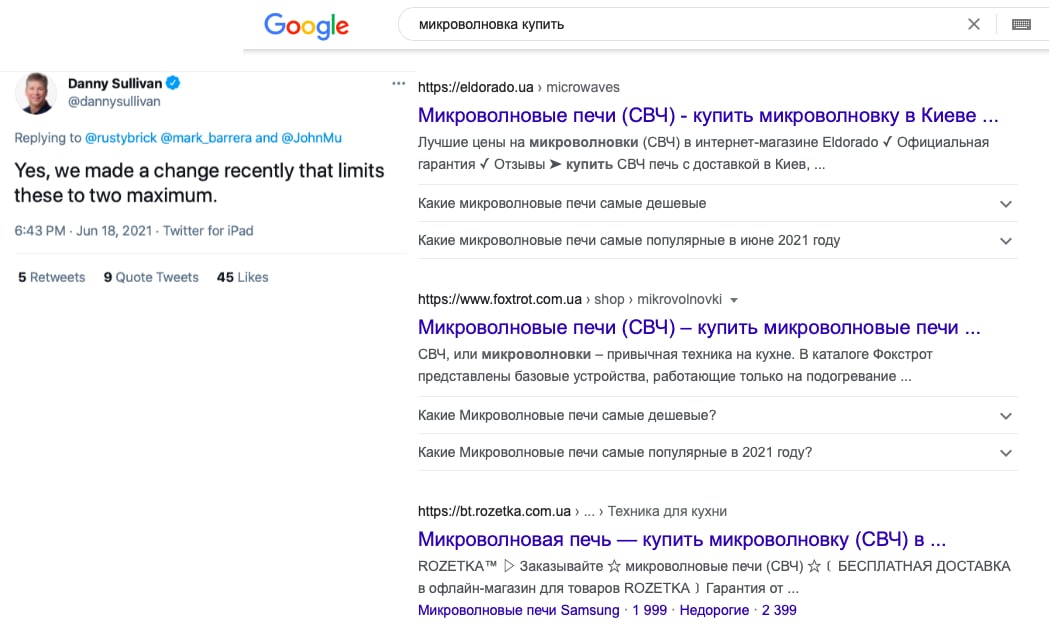Screen dimensions: 1049x643
Task: View the 9 Quote Tweets
Action: tap(151, 277)
